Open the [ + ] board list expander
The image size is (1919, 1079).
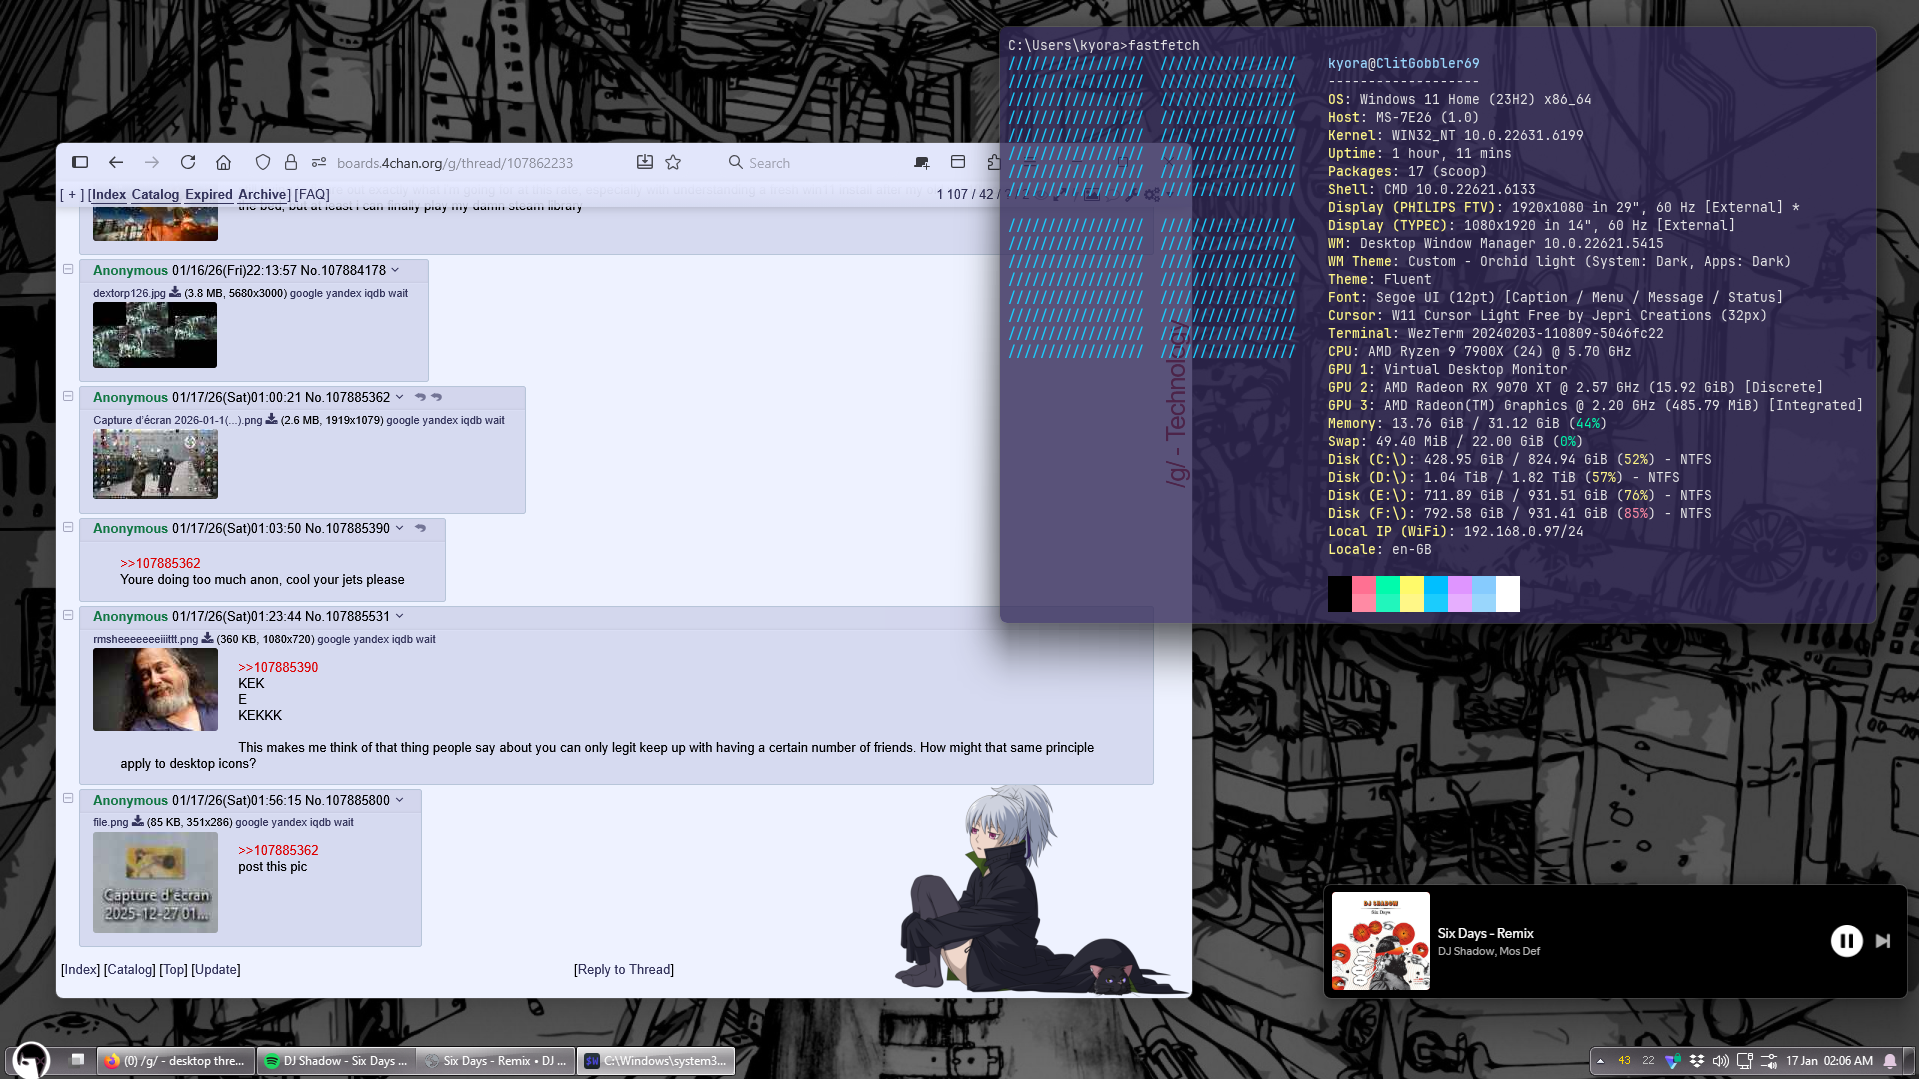coord(71,195)
